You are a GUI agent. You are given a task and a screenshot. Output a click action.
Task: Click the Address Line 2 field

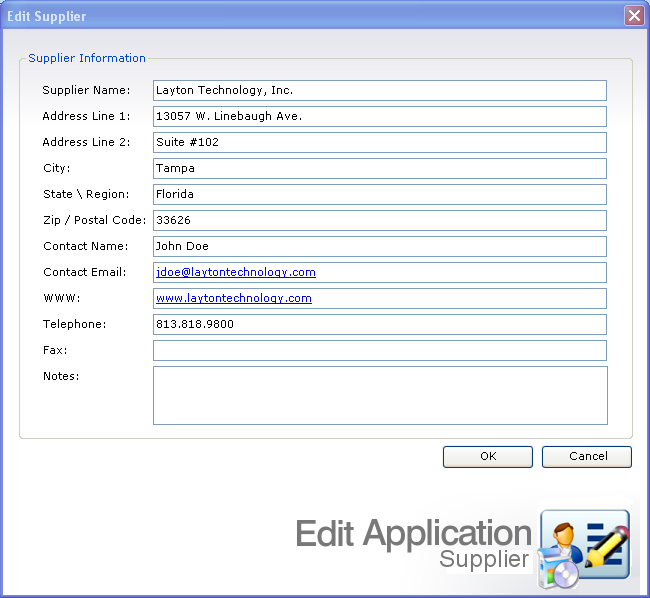click(x=380, y=143)
